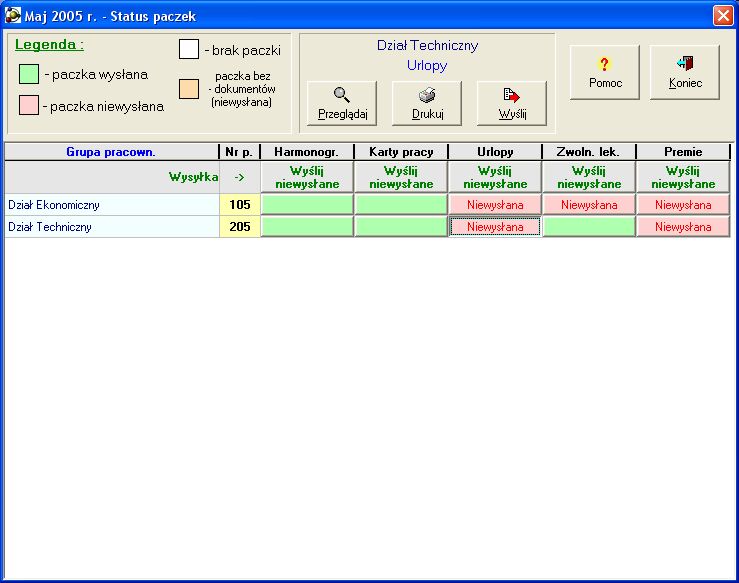Select Dział Ekonomiczny Urlopy Niewysłana cell

[495, 205]
